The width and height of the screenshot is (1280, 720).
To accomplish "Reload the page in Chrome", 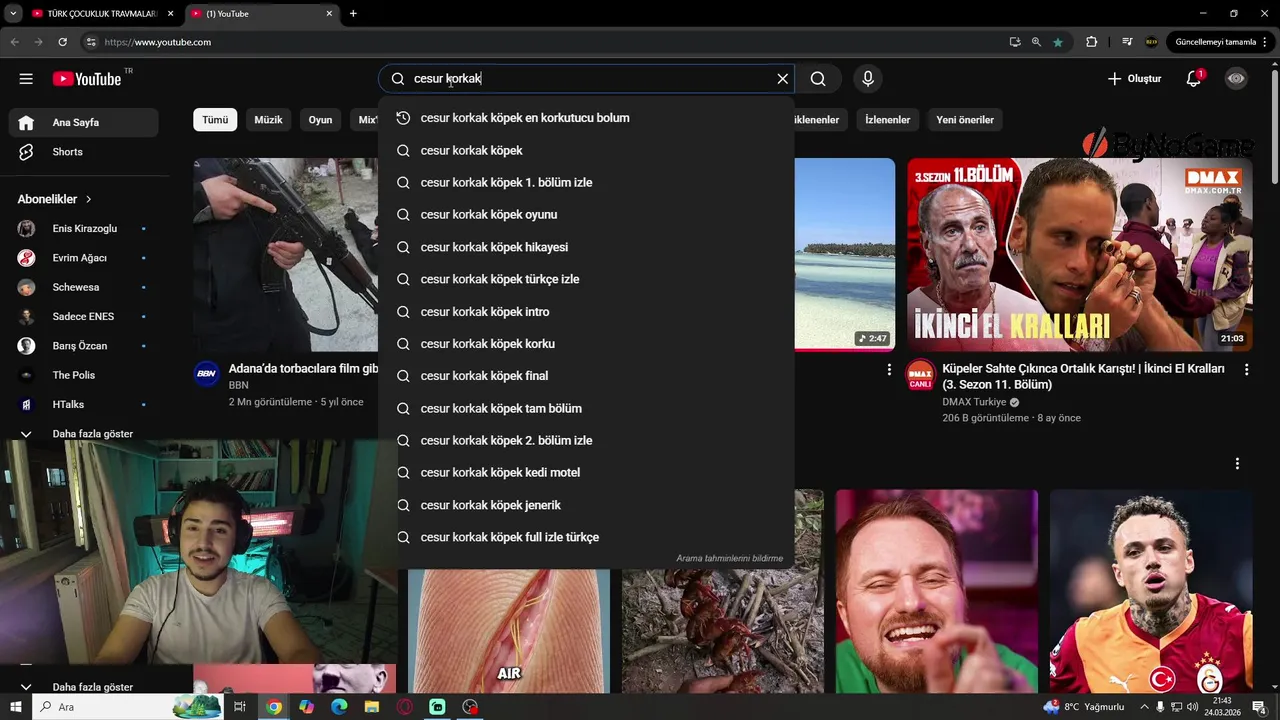I will pyautogui.click(x=62, y=42).
